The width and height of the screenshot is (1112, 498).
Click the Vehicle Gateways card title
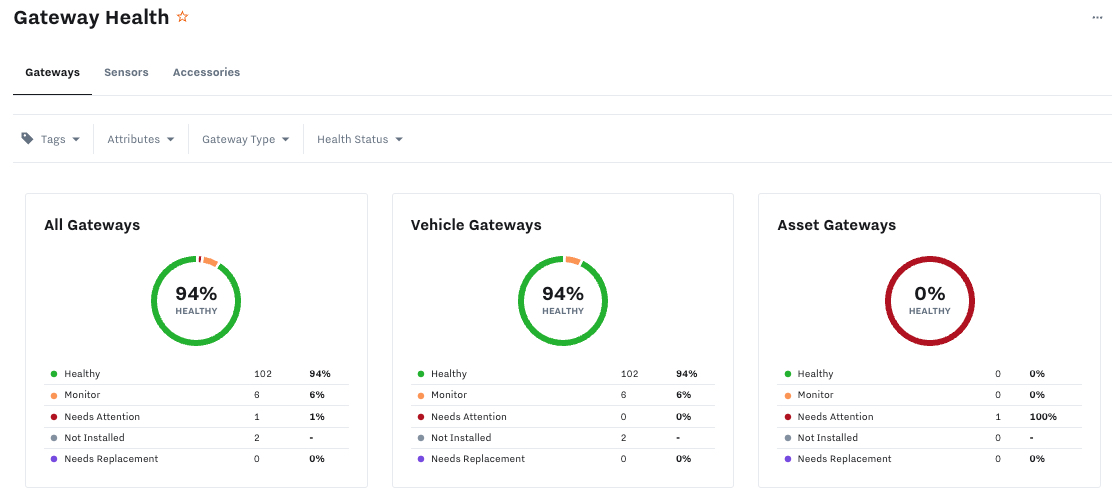coord(476,225)
